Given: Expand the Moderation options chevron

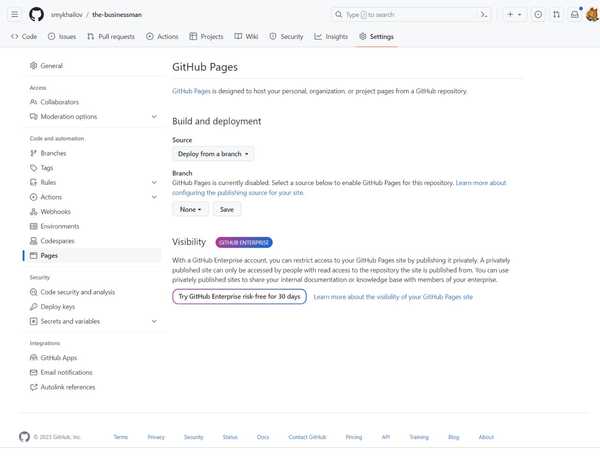Looking at the screenshot, I should click(x=154, y=116).
